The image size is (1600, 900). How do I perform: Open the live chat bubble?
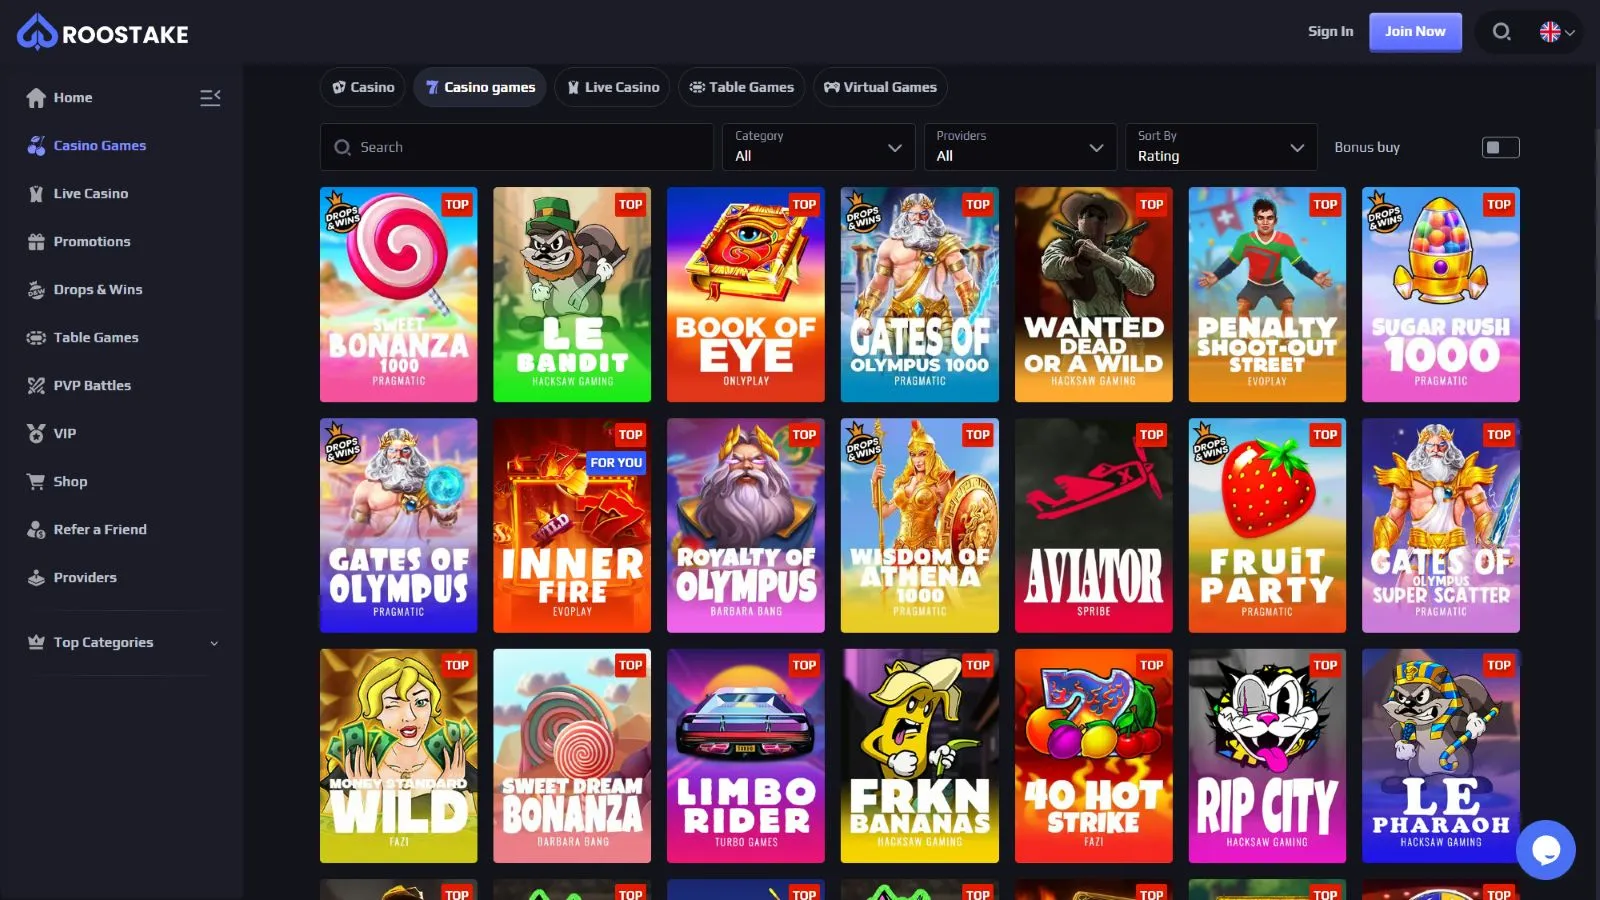tap(1545, 850)
